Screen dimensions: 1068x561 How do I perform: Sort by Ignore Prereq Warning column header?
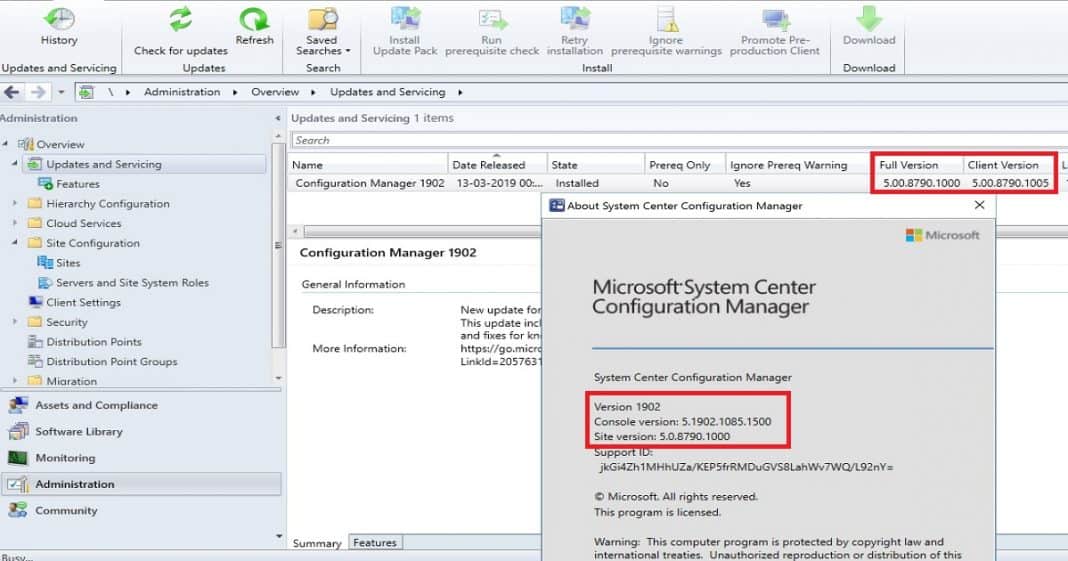pos(798,165)
